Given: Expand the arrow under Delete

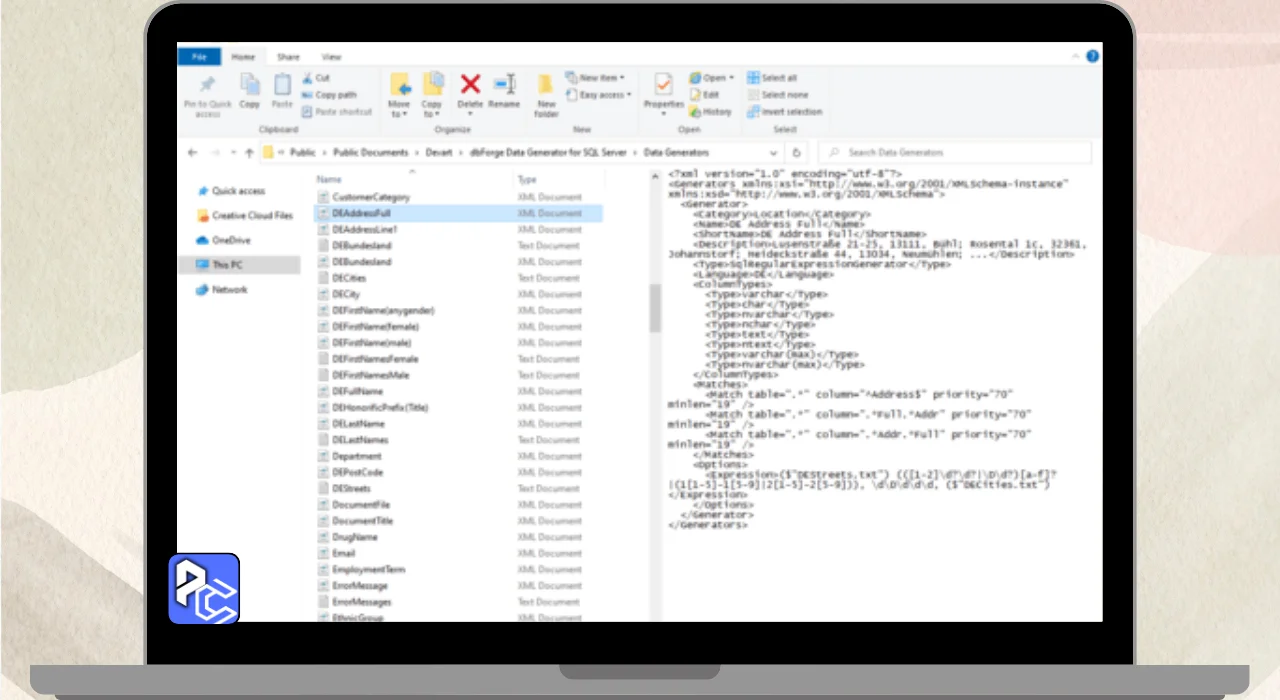Looking at the screenshot, I should (x=470, y=113).
